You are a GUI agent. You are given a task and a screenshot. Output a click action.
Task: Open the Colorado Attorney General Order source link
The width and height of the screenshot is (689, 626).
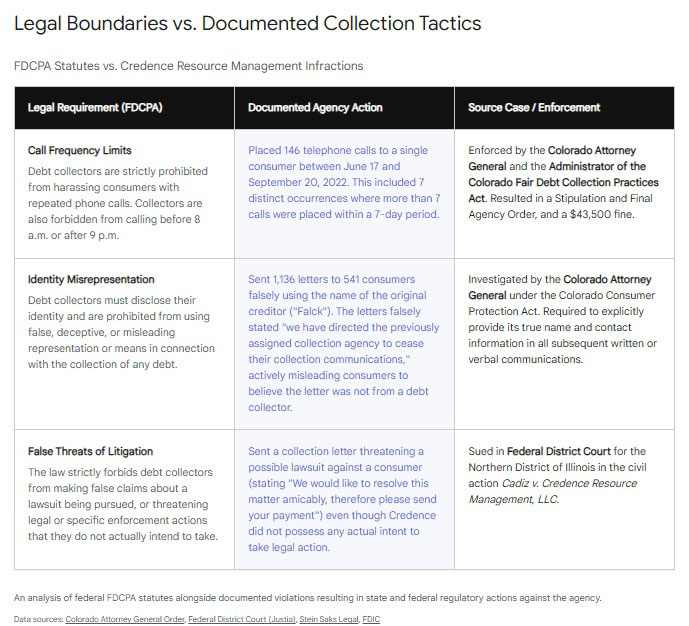tap(125, 619)
